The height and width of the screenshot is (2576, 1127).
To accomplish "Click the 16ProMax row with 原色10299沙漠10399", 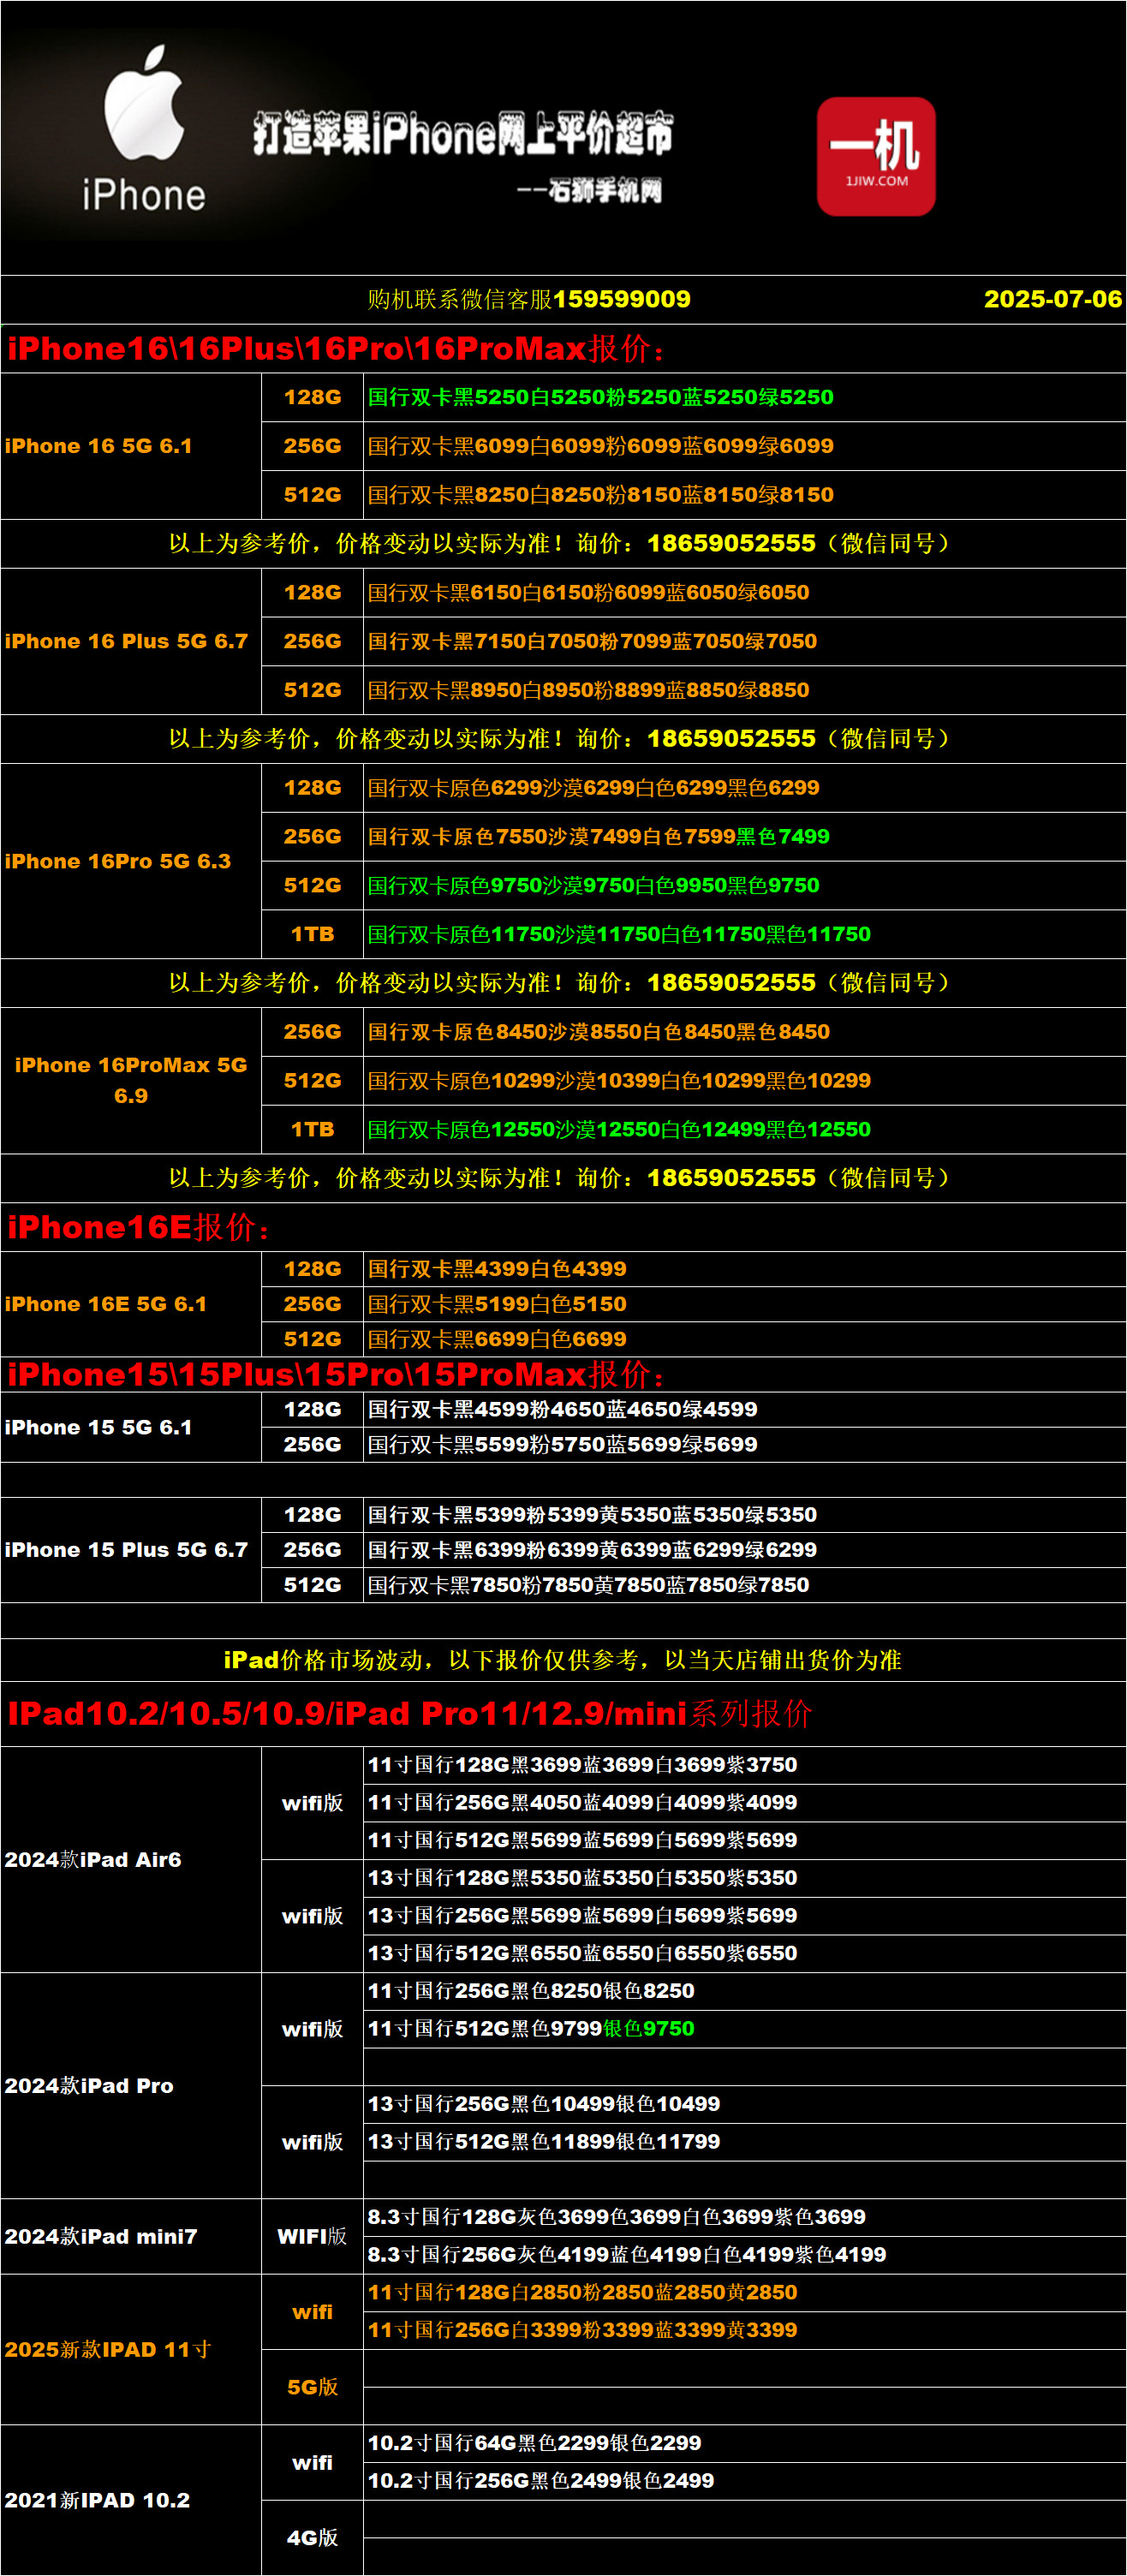I will coord(745,1080).
